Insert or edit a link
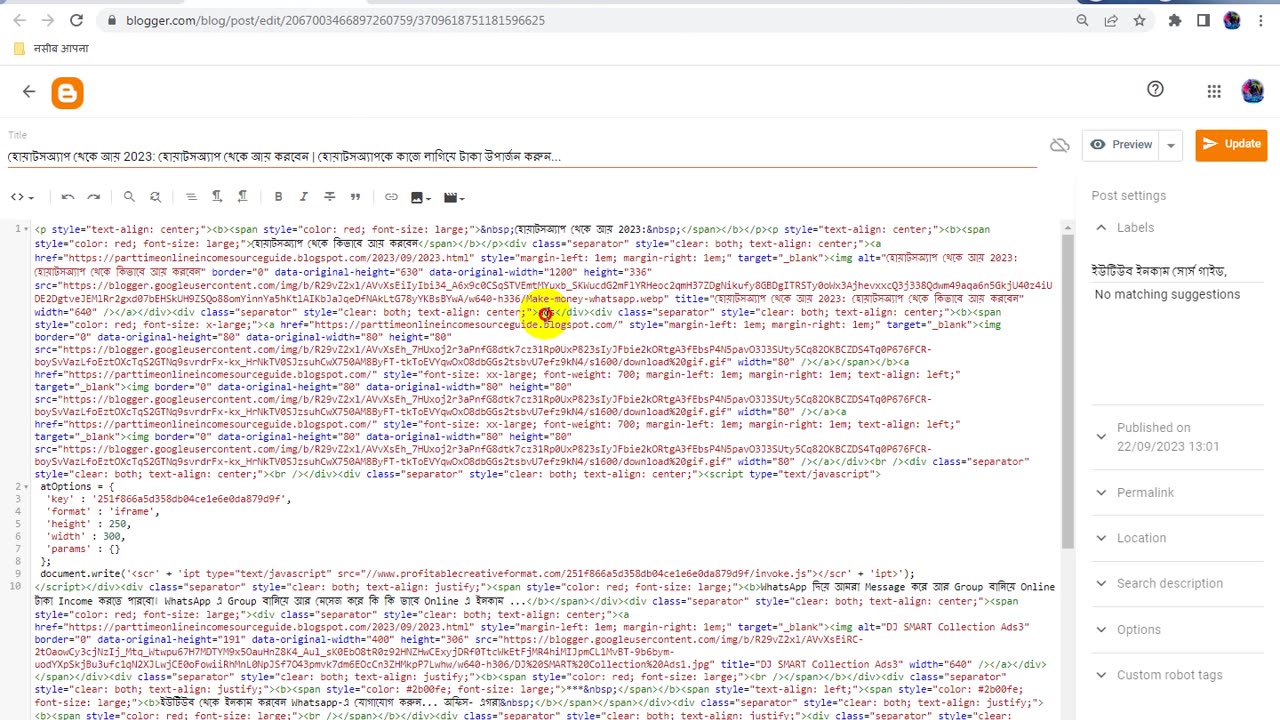 point(391,197)
